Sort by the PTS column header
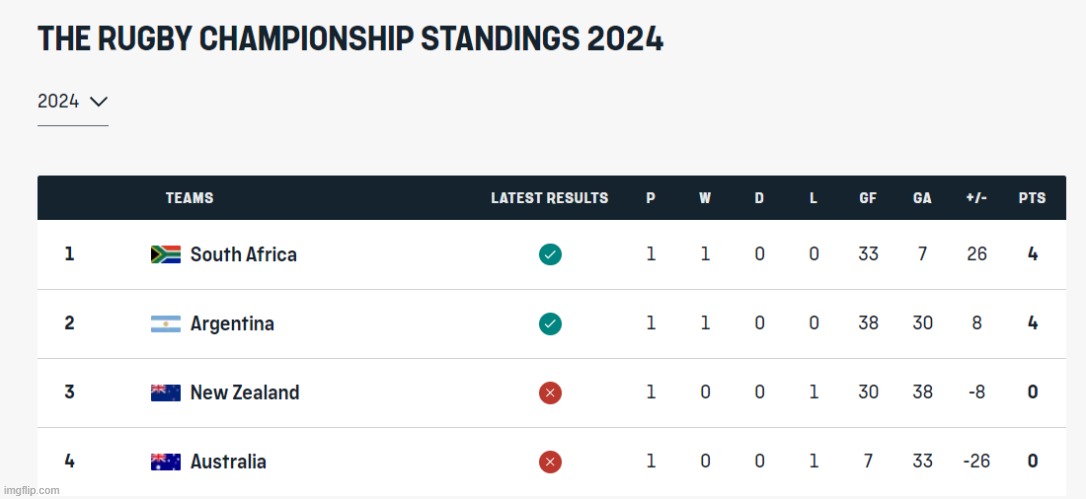This screenshot has height=499, width=1086. [1032, 198]
